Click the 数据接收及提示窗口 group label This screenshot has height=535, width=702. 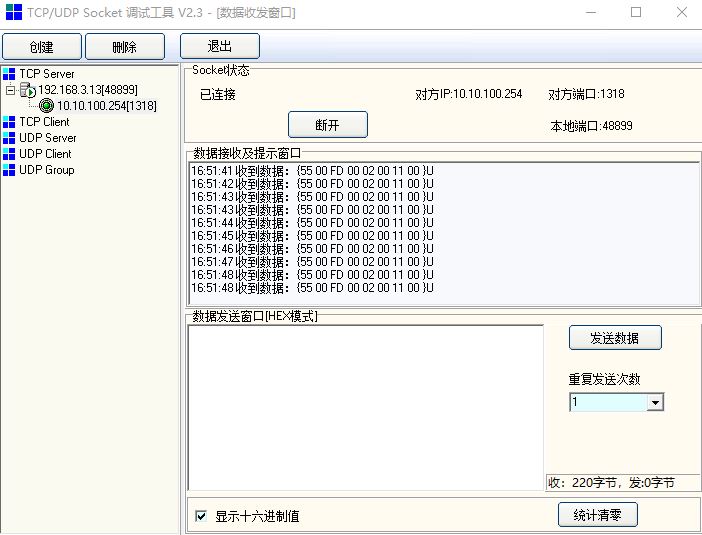[x=247, y=154]
